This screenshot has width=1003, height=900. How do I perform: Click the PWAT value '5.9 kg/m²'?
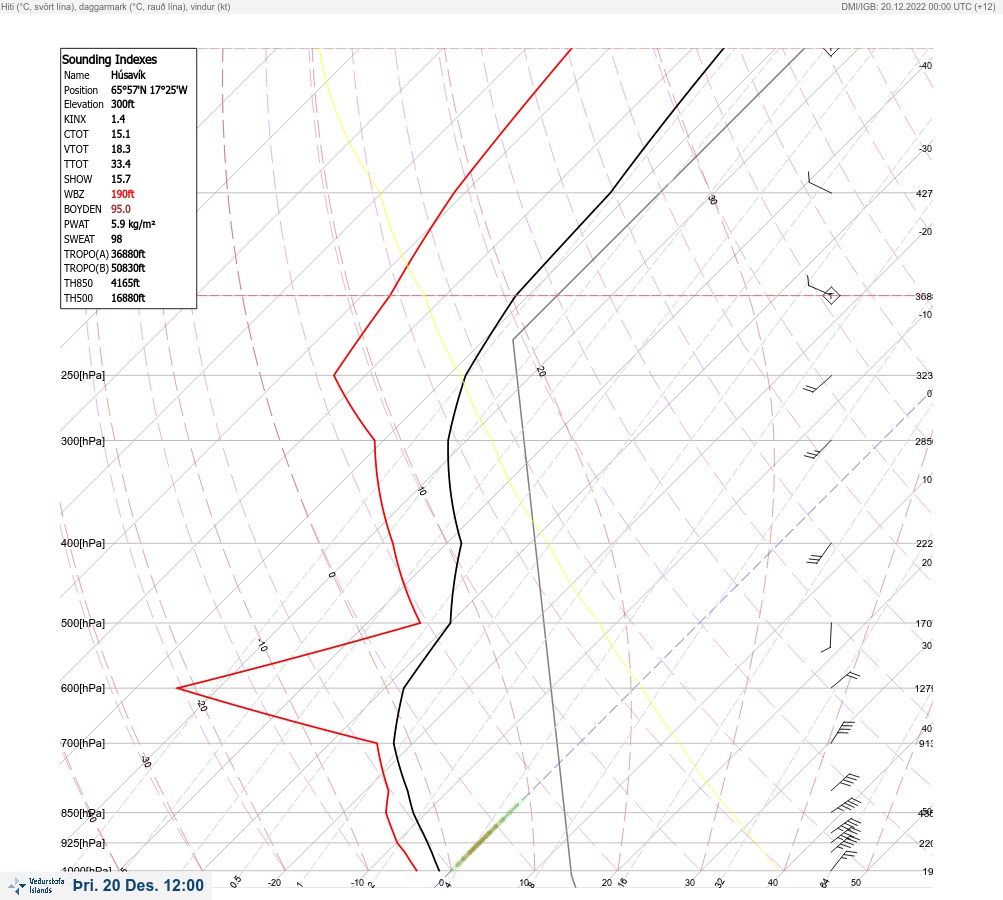pyautogui.click(x=133, y=224)
